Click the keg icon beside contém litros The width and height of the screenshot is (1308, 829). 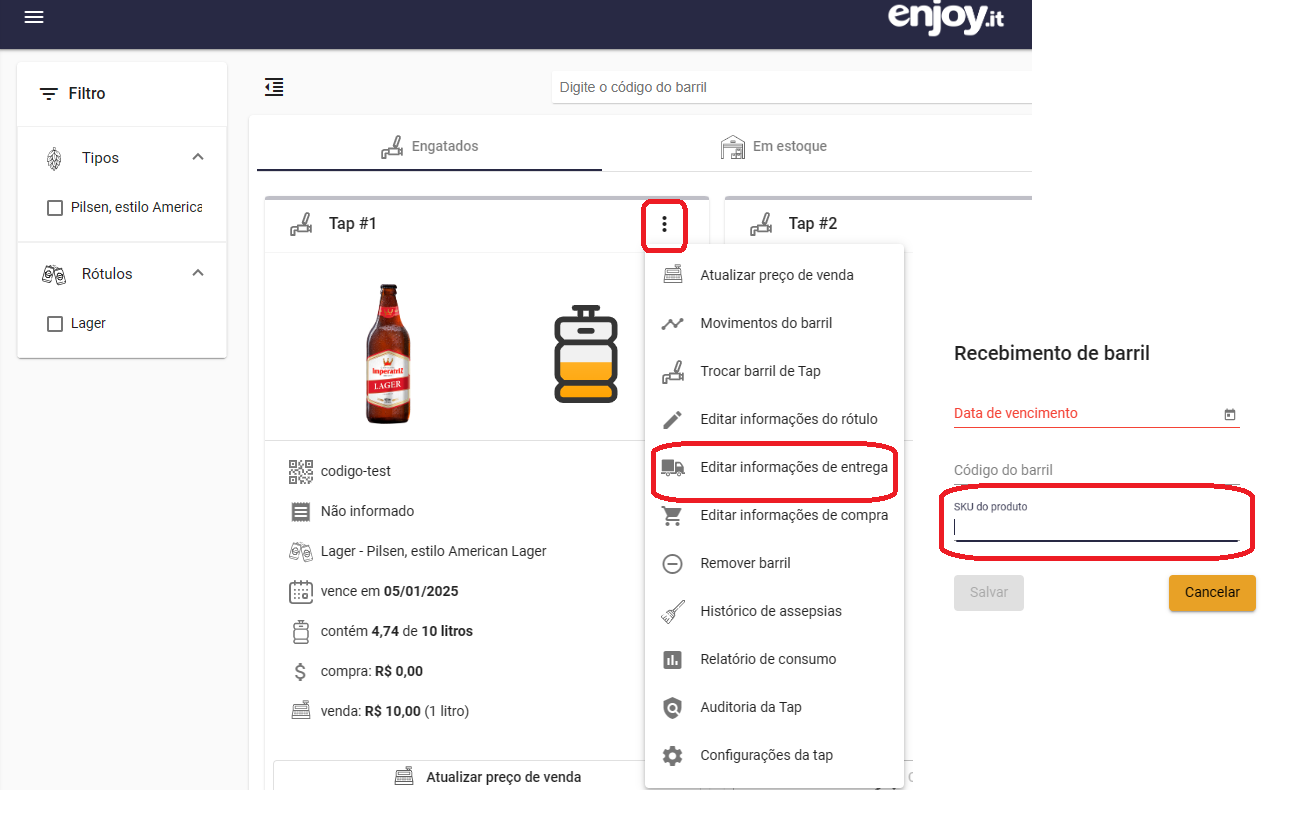coord(300,631)
